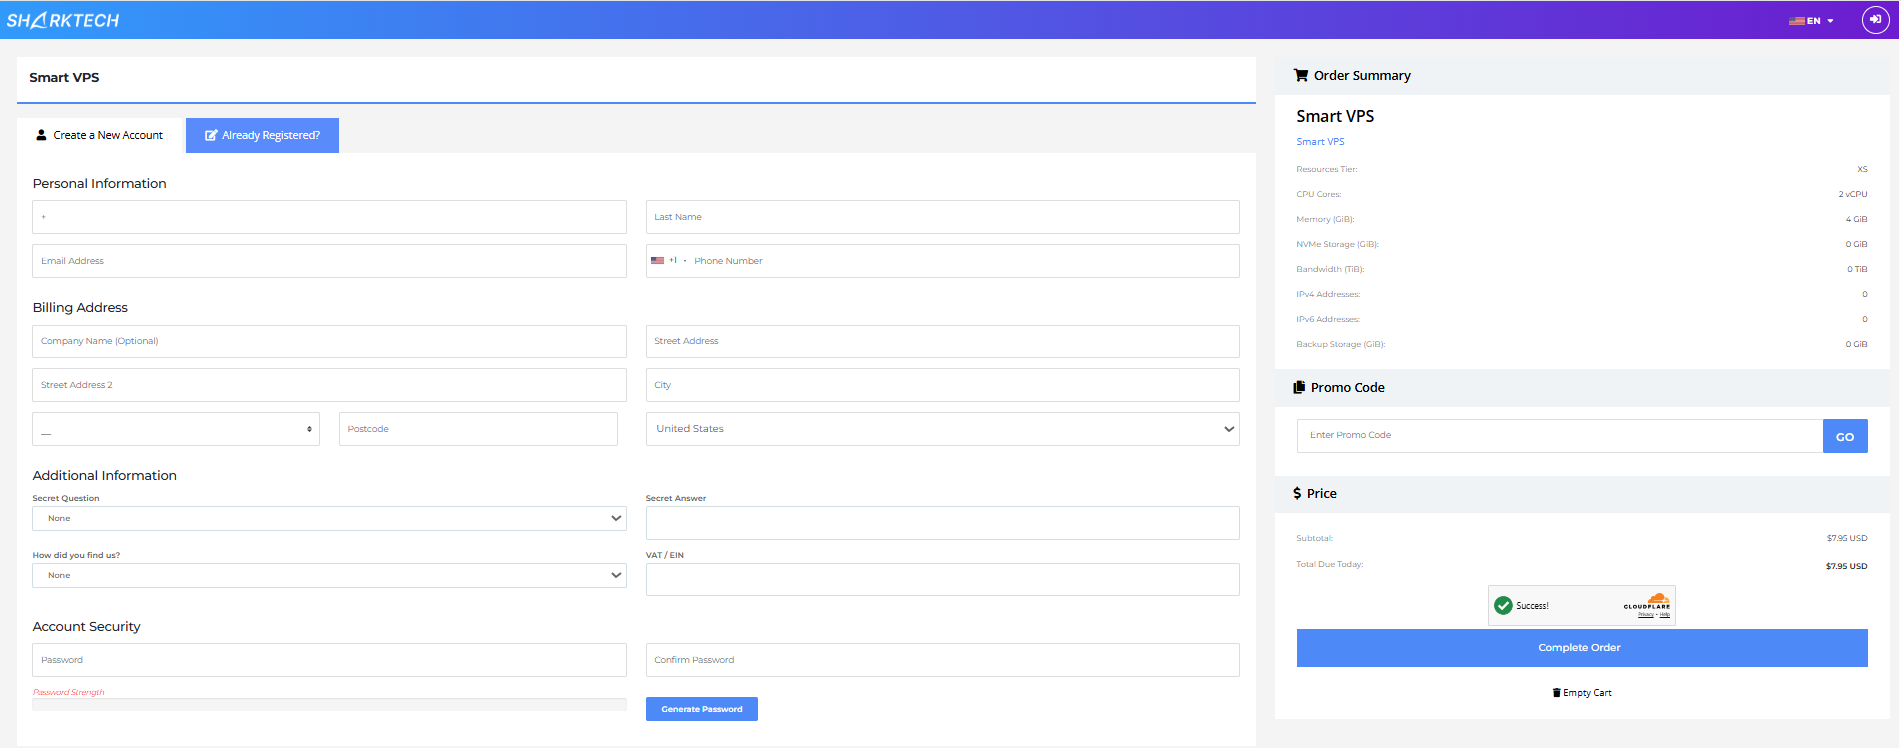1901x748 pixels.
Task: Open the United States country dropdown
Action: point(942,429)
